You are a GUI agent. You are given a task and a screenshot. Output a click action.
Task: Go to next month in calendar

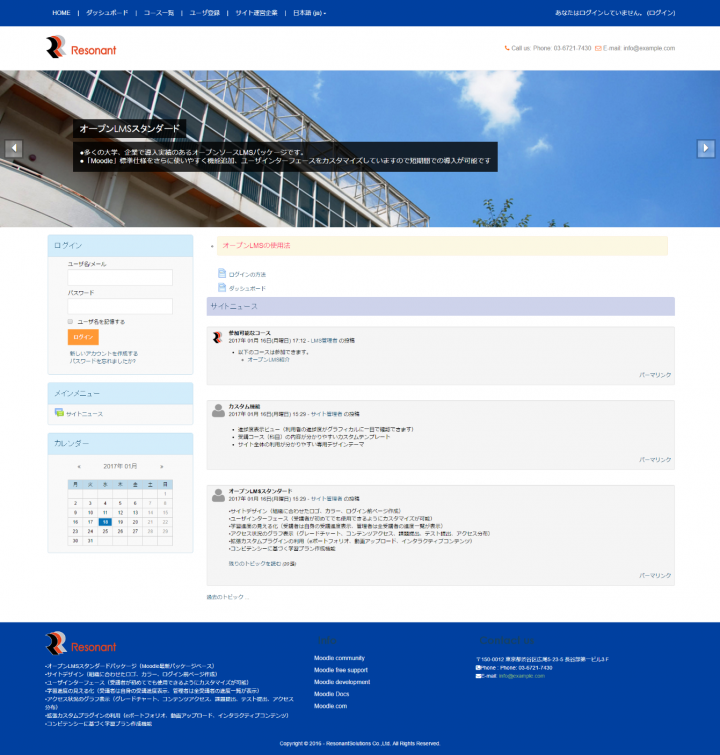[161, 466]
